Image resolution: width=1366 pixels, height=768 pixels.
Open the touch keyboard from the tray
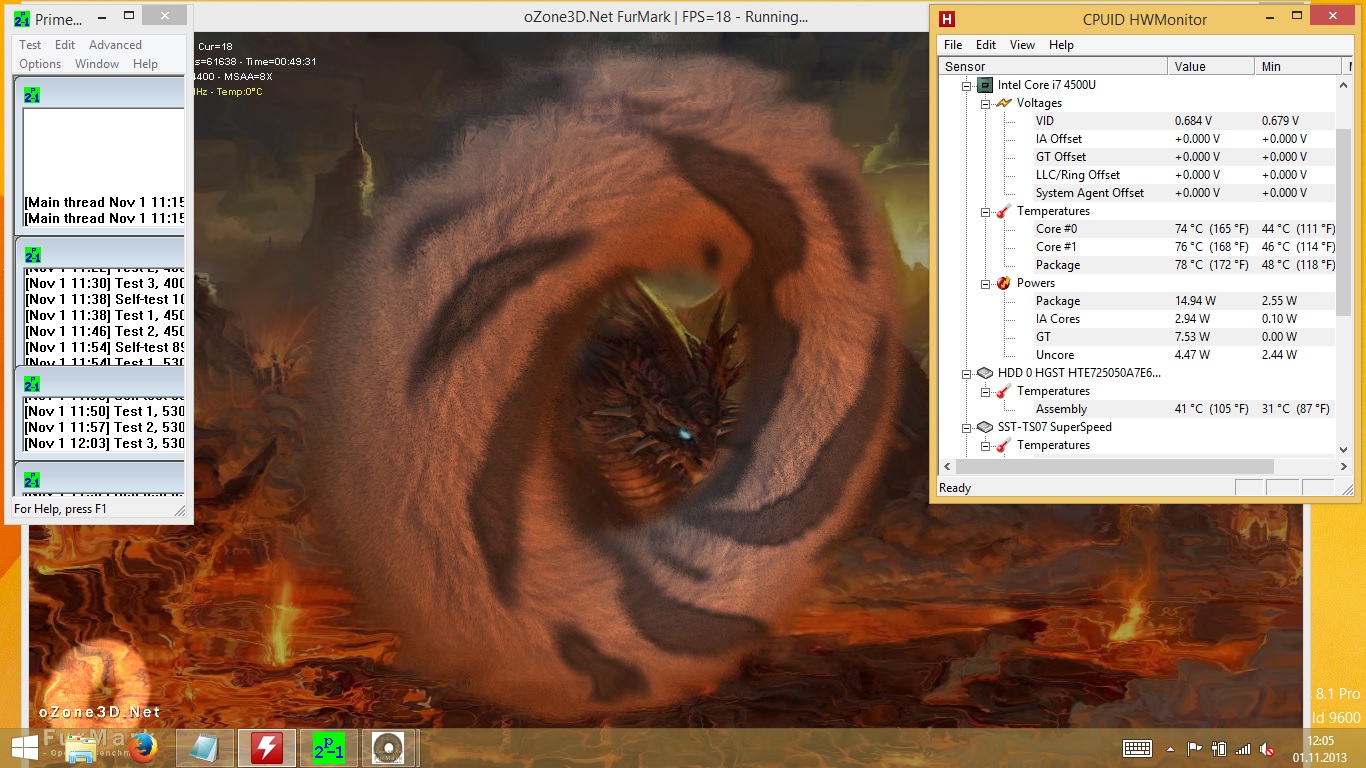(1137, 748)
